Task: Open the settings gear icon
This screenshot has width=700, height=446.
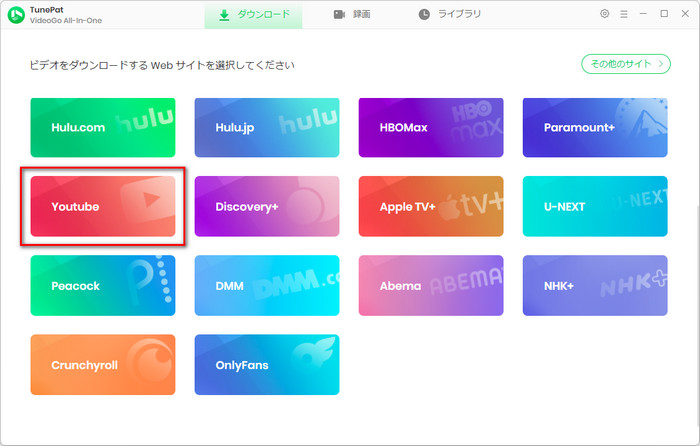Action: tap(604, 14)
